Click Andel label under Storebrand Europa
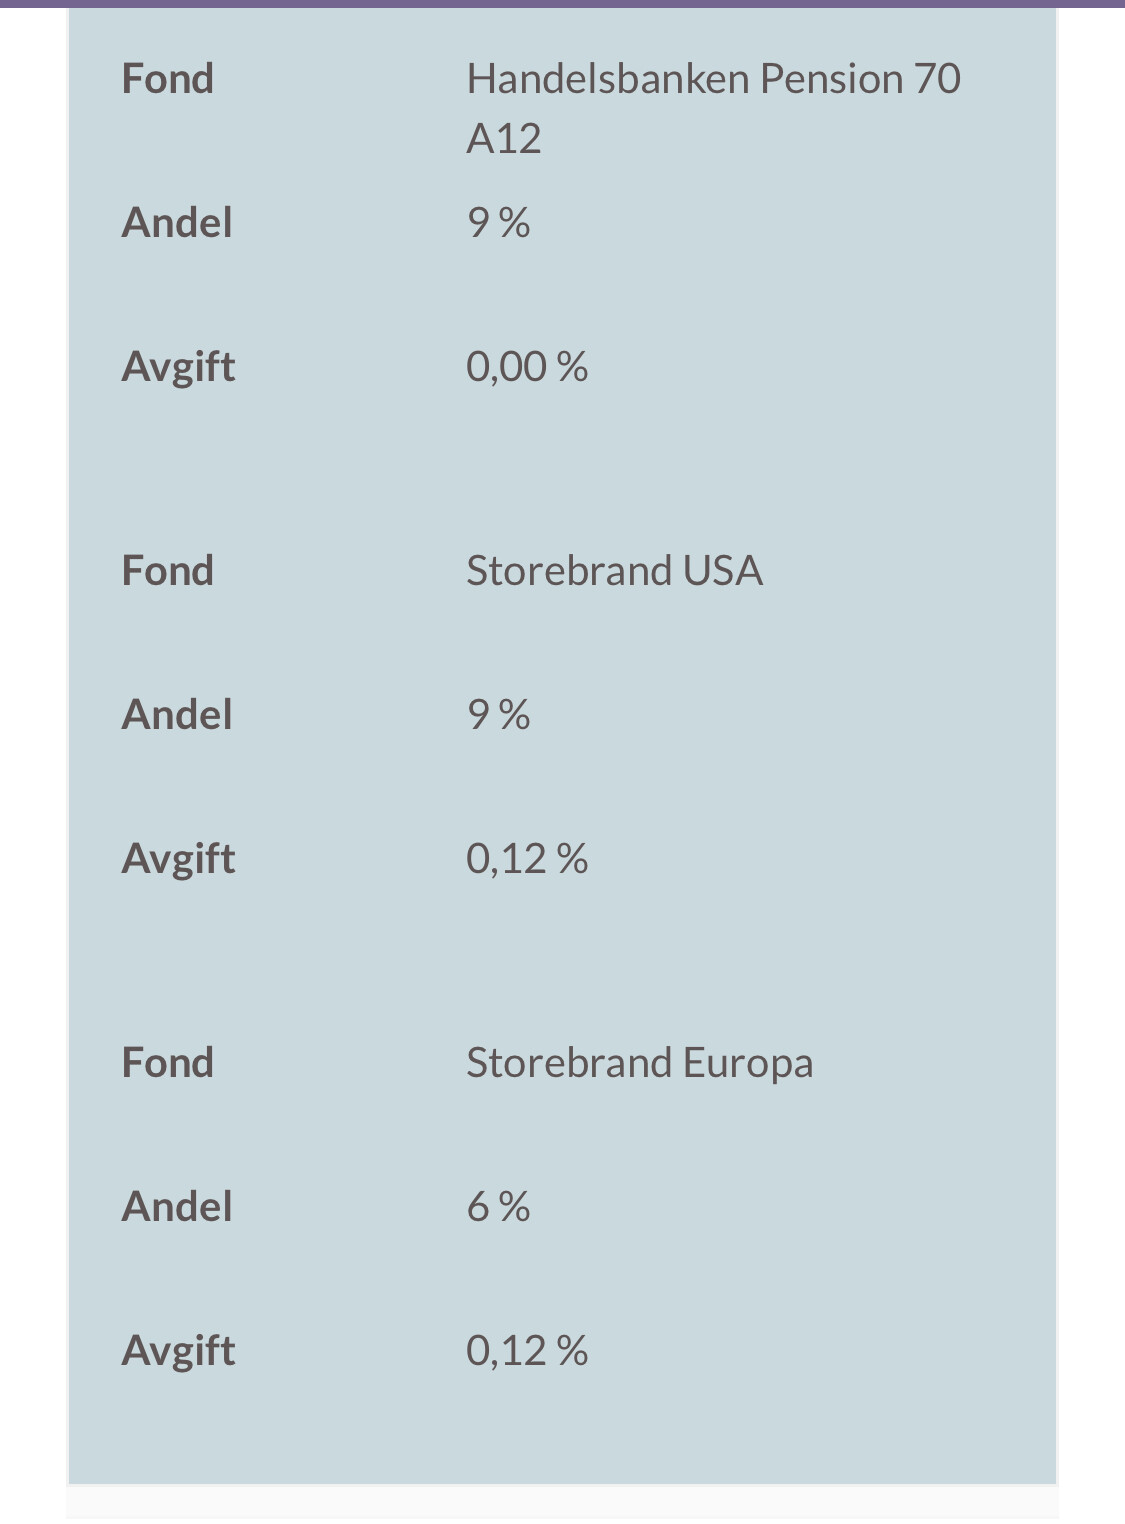This screenshot has width=1125, height=1524. [176, 1206]
